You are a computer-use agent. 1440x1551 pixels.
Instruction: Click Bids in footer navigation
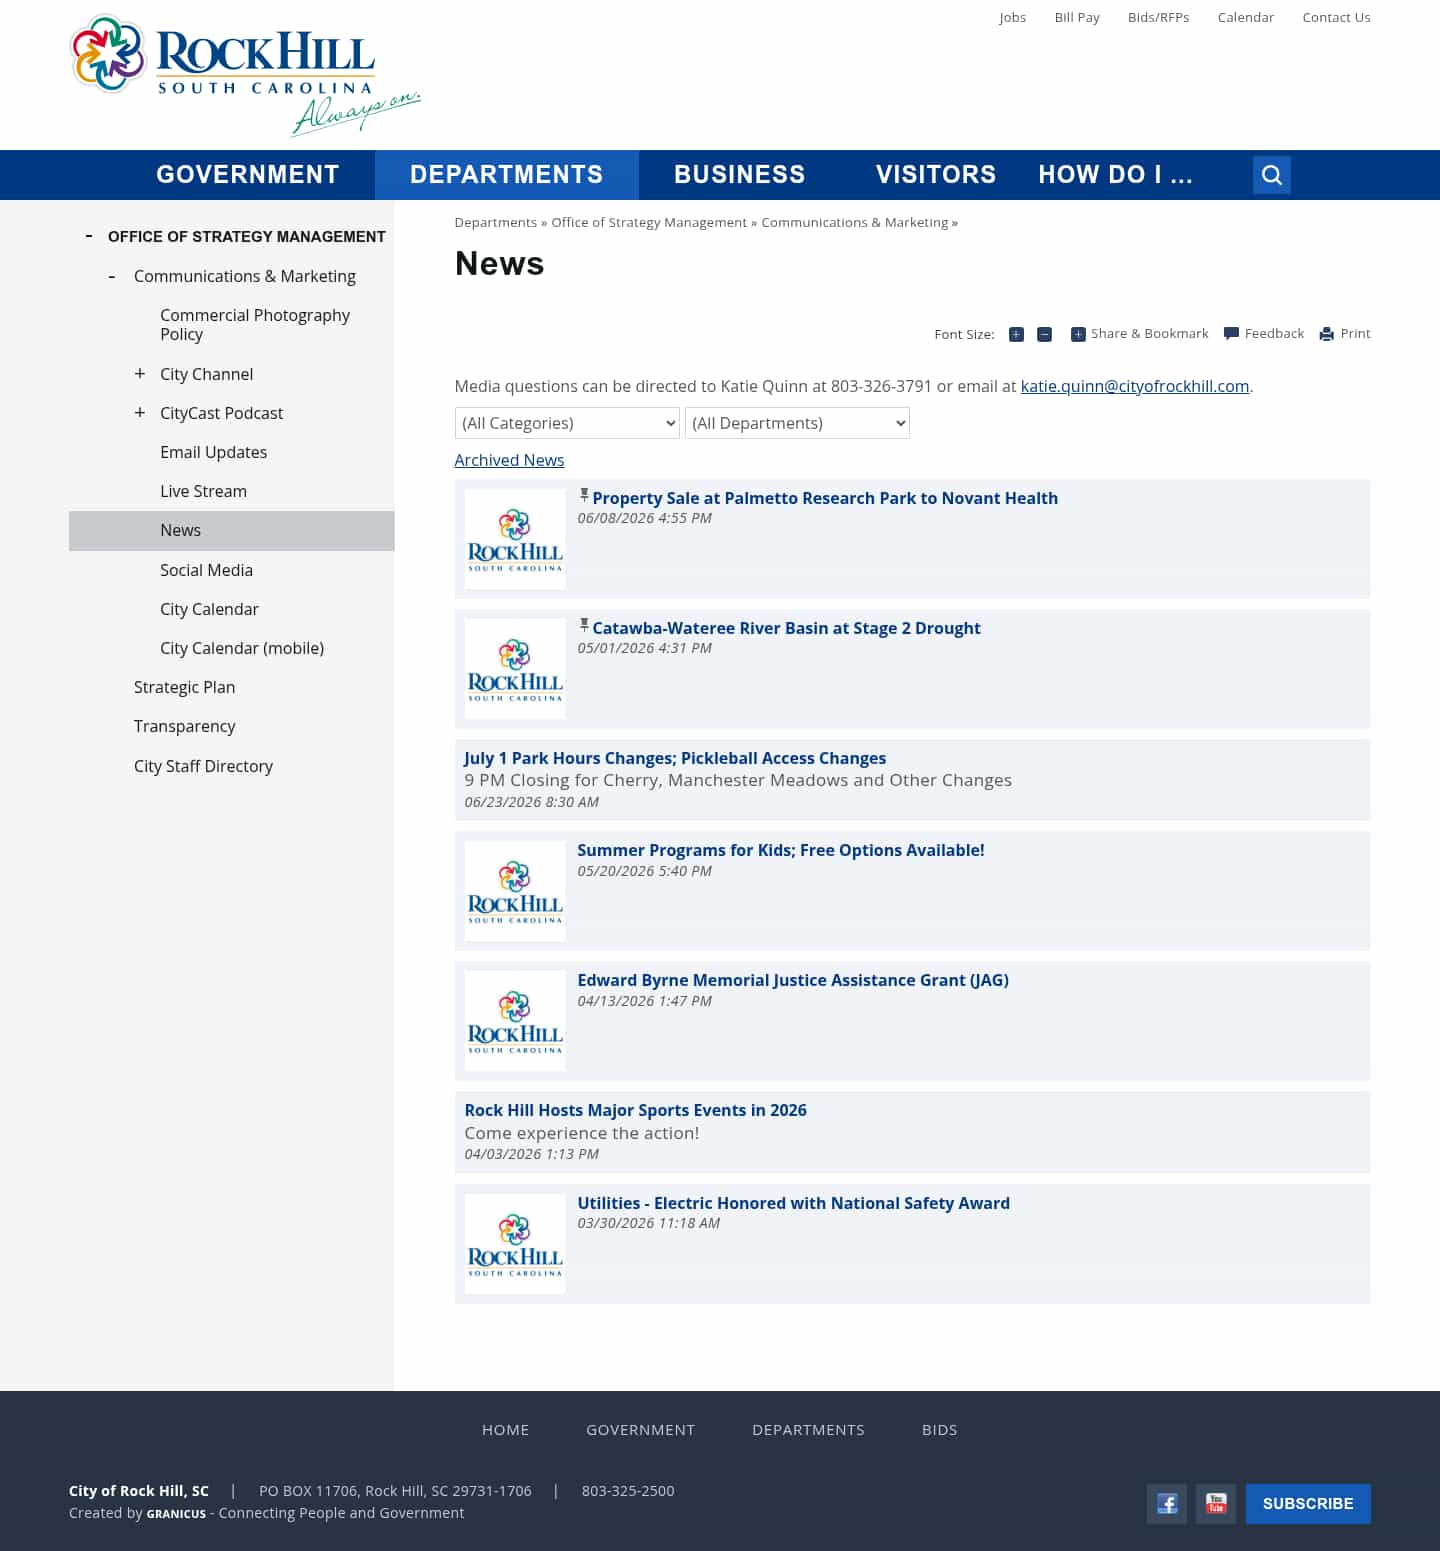pyautogui.click(x=940, y=1430)
